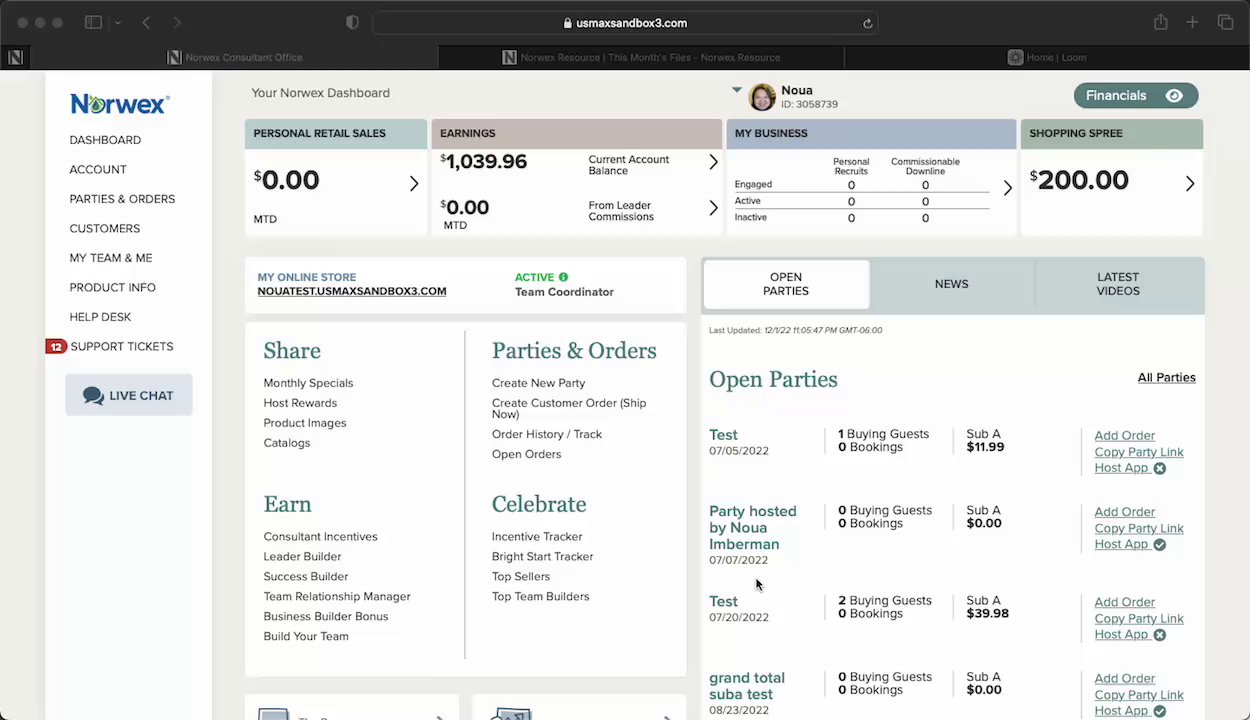Image resolution: width=1250 pixels, height=720 pixels.
Task: Open Consultant Incentives link
Action: click(x=320, y=537)
